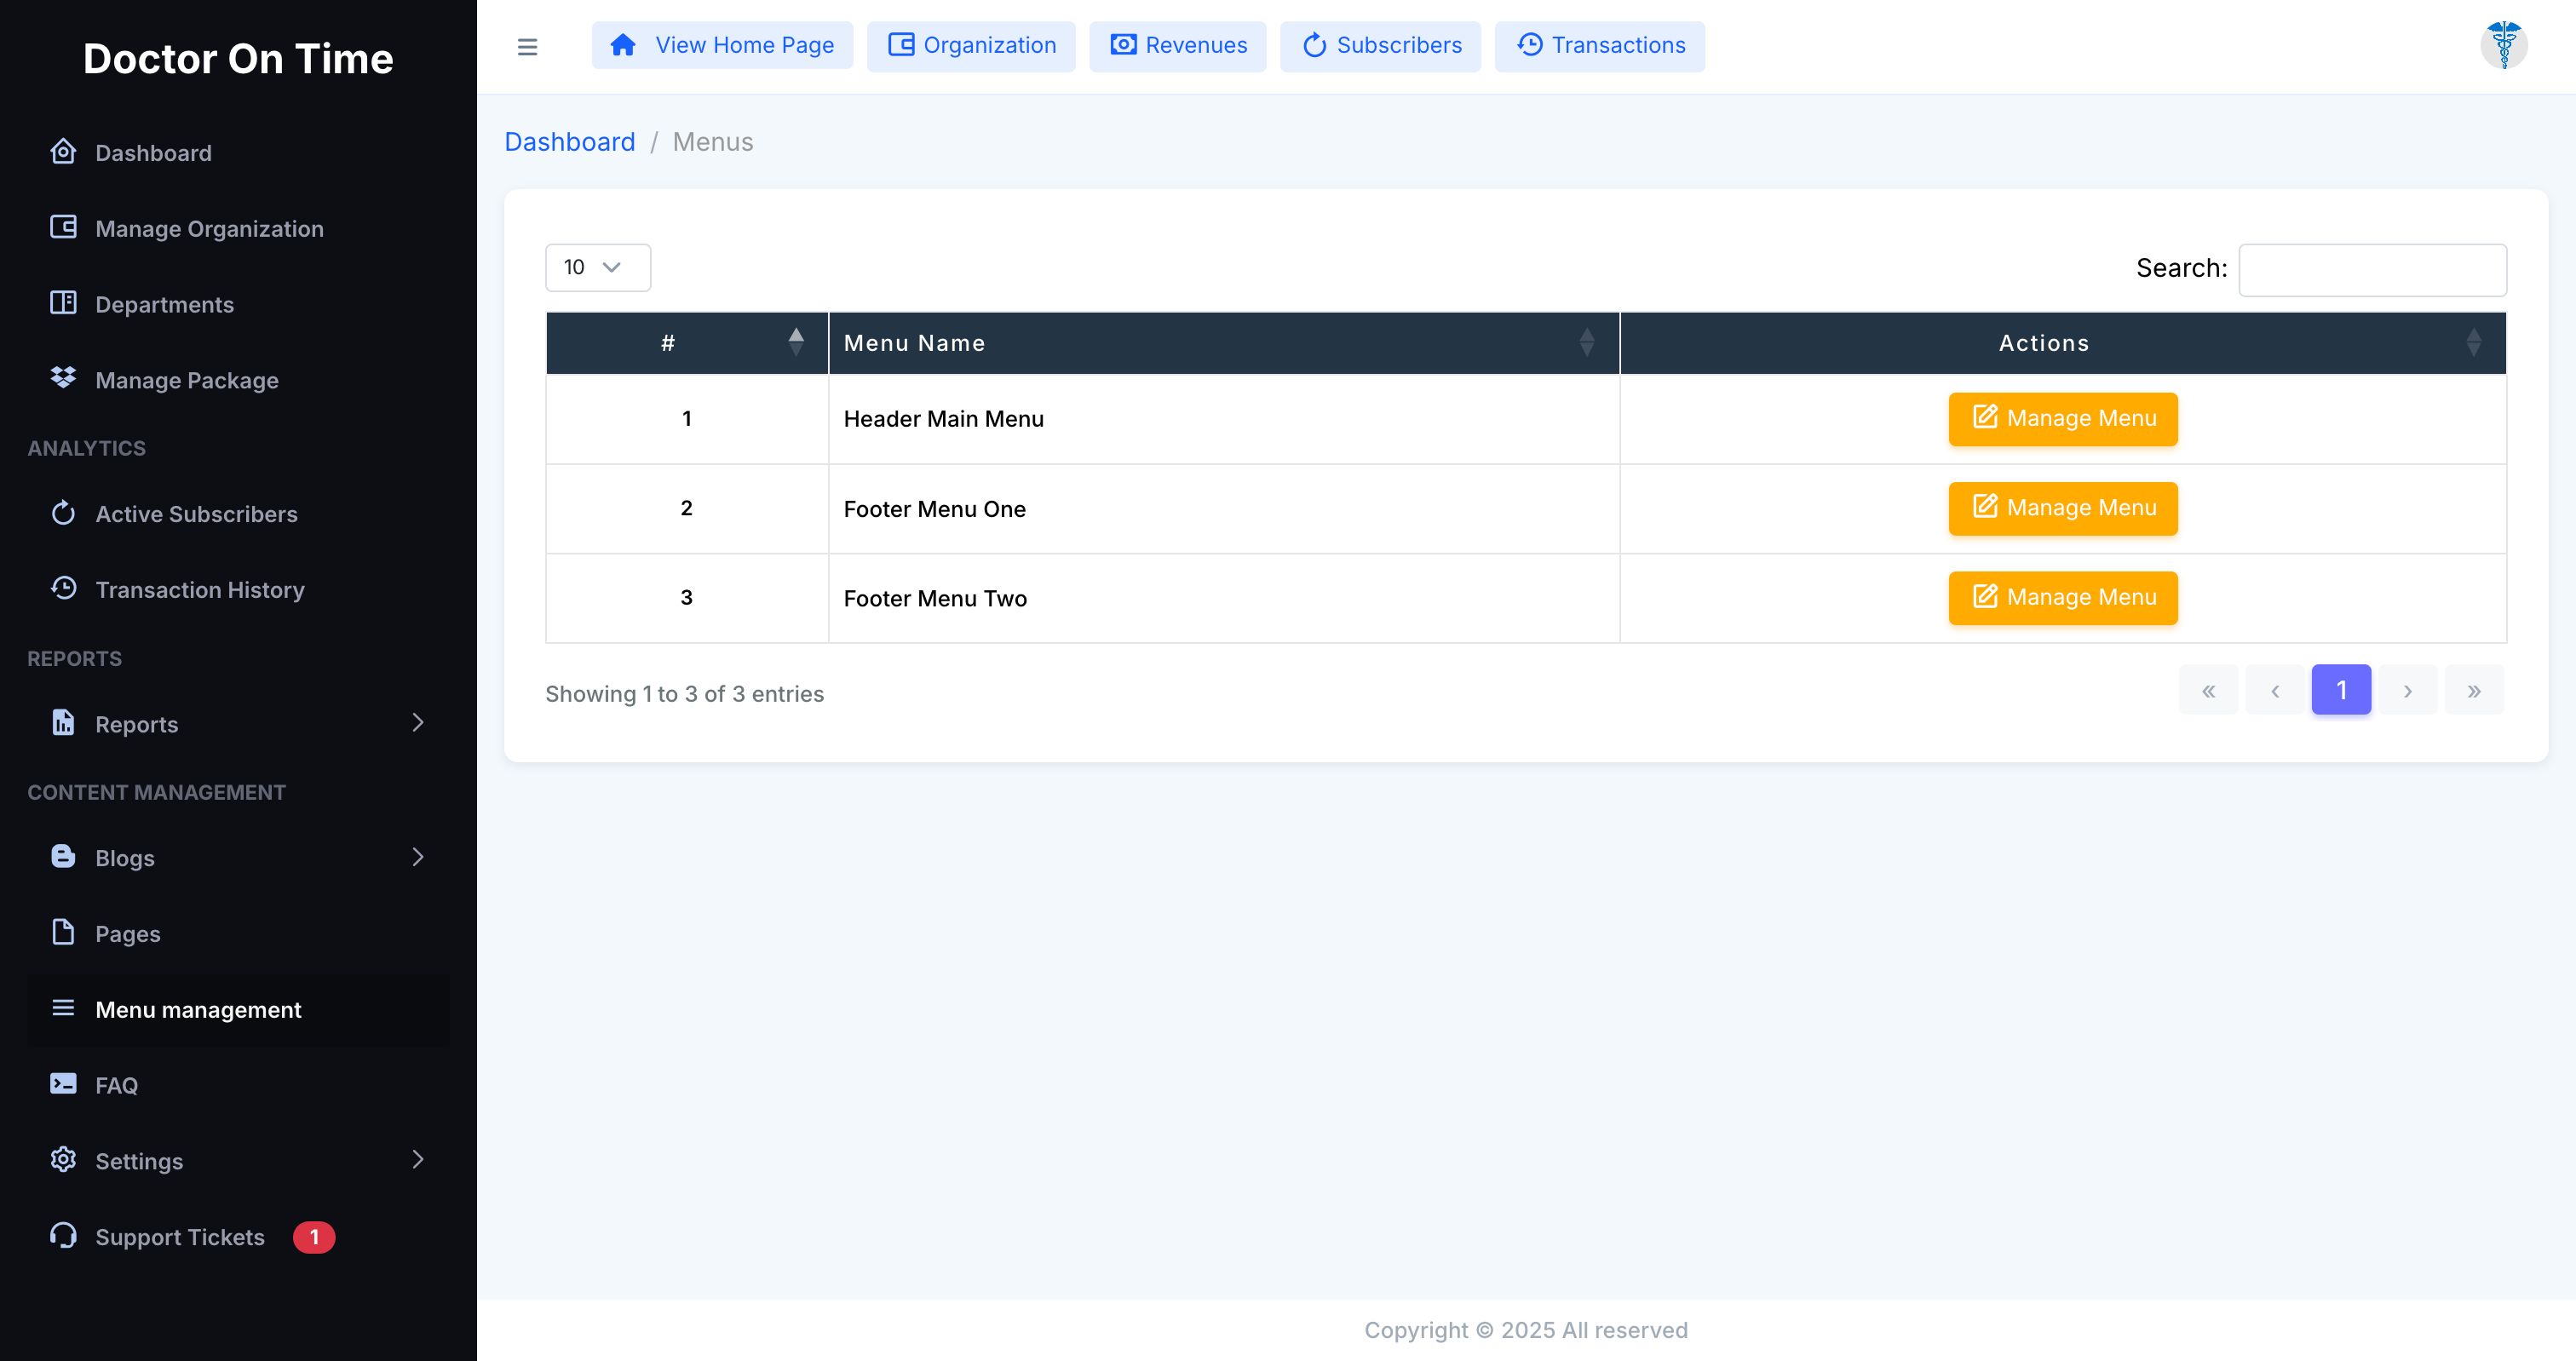Click the Manage Organization wallet icon
The image size is (2576, 1361).
coord(63,227)
